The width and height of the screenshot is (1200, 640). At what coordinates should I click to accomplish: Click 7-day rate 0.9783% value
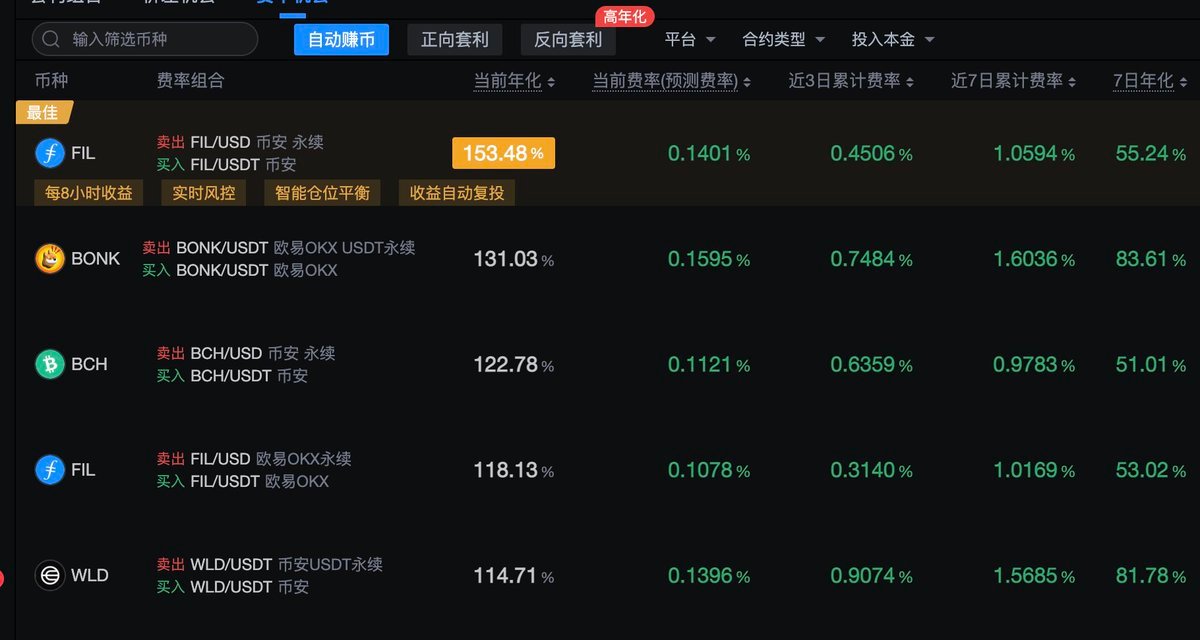1034,365
